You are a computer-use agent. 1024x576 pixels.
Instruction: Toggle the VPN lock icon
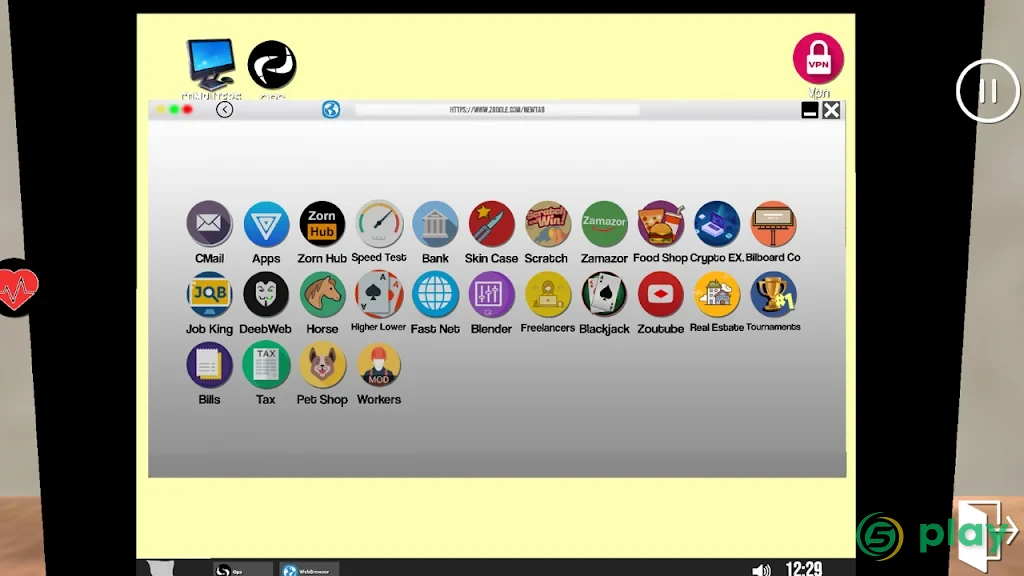[818, 59]
